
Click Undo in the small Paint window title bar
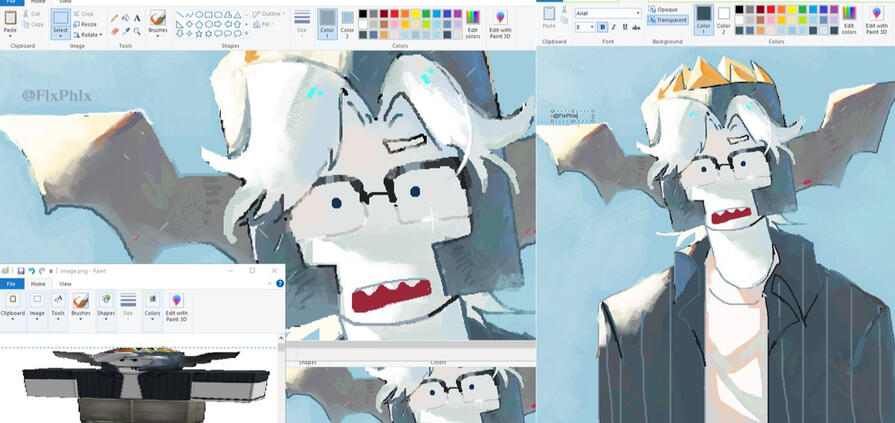click(32, 270)
